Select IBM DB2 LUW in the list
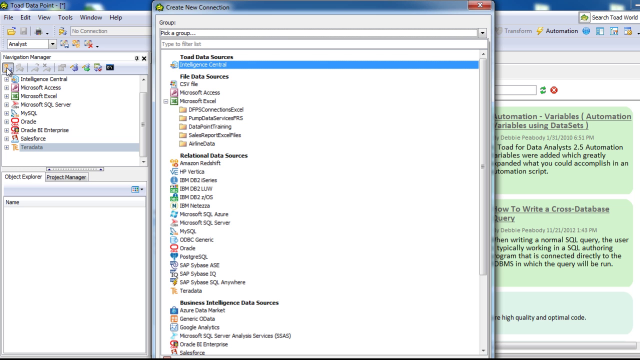Screen dimensions: 640x360 pyautogui.click(x=196, y=189)
